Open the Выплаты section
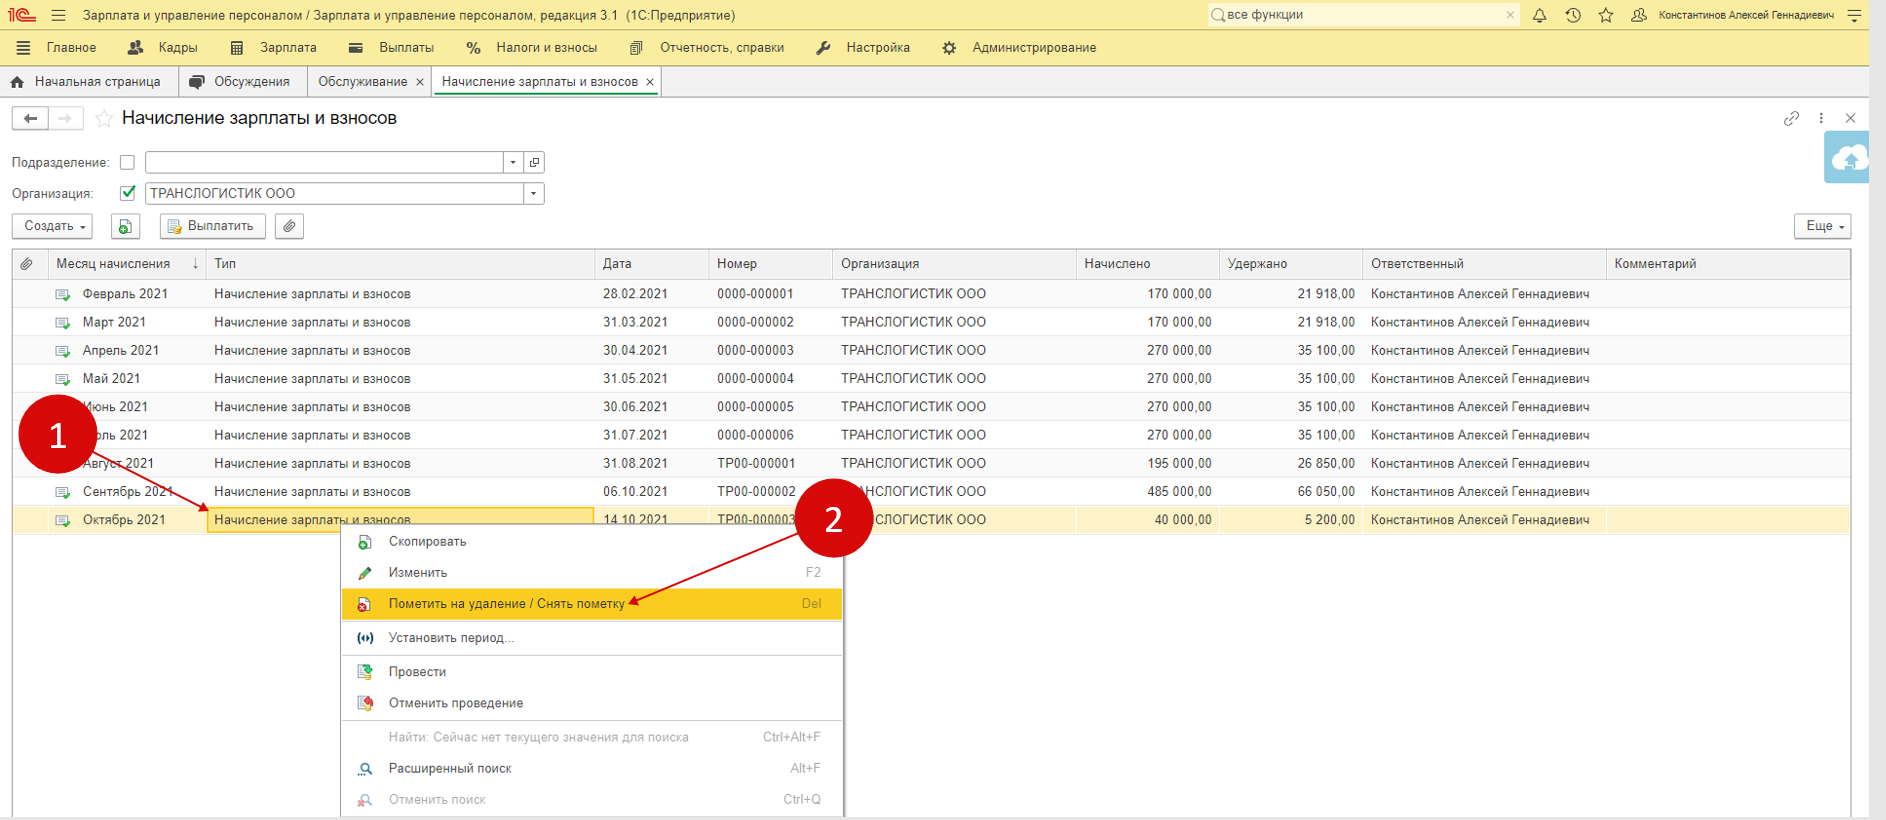The width and height of the screenshot is (1886, 820). [x=391, y=48]
